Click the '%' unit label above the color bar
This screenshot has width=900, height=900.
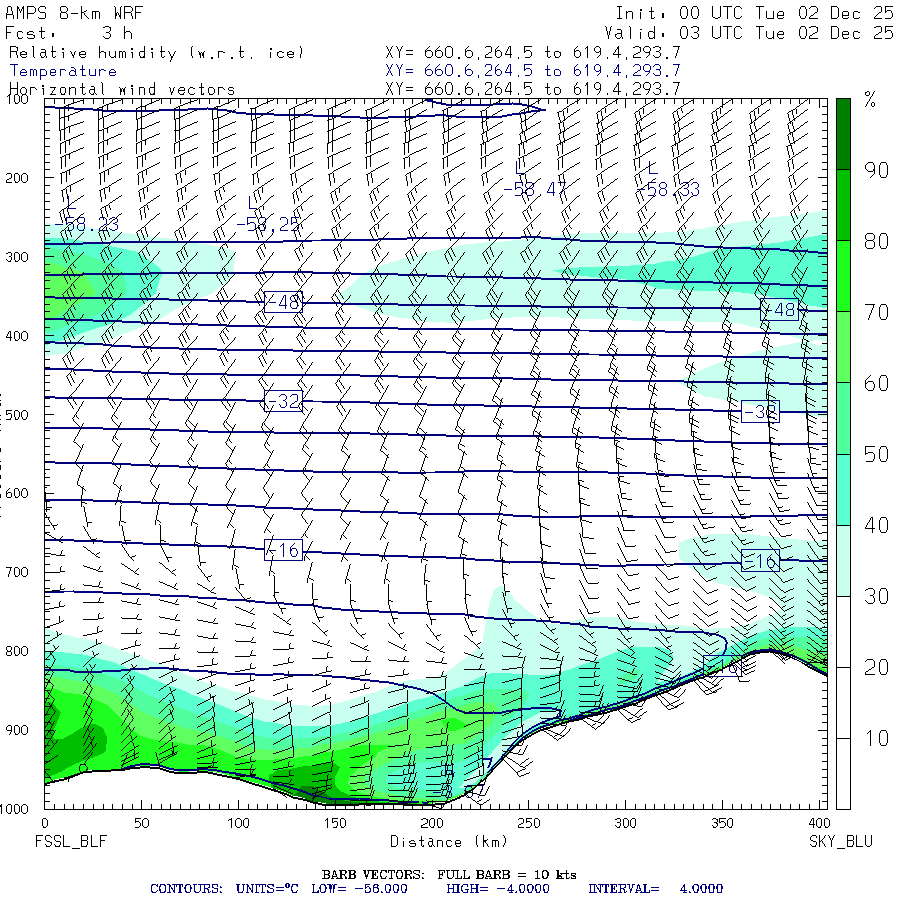pos(870,100)
